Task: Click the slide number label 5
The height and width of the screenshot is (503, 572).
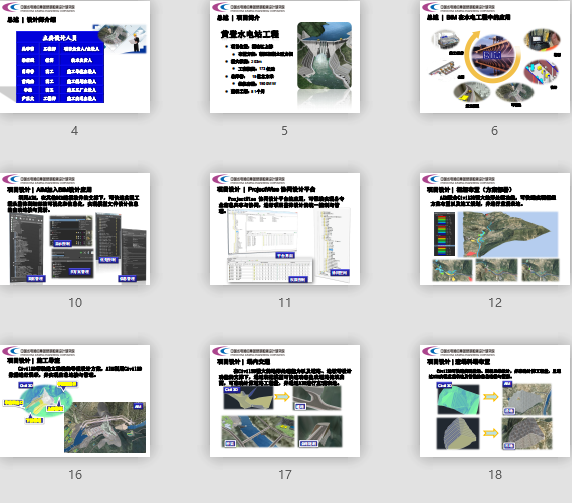Action: tap(284, 131)
